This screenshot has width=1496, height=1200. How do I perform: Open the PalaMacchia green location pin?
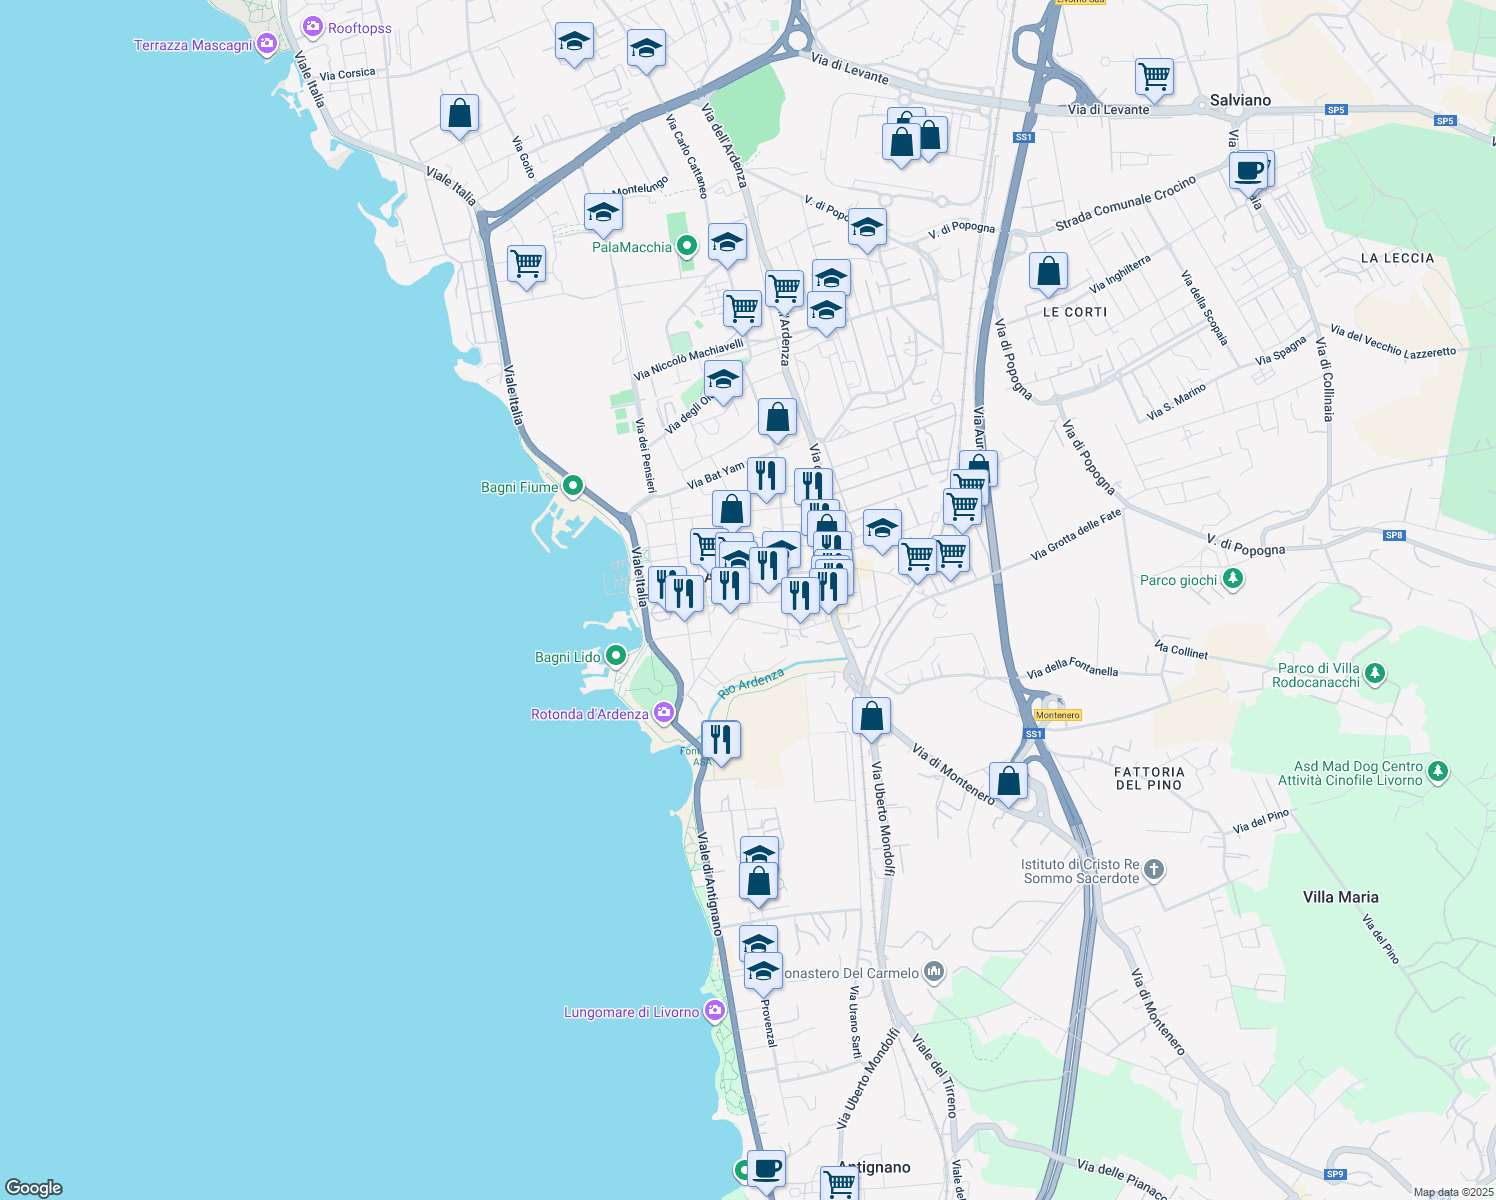click(686, 245)
